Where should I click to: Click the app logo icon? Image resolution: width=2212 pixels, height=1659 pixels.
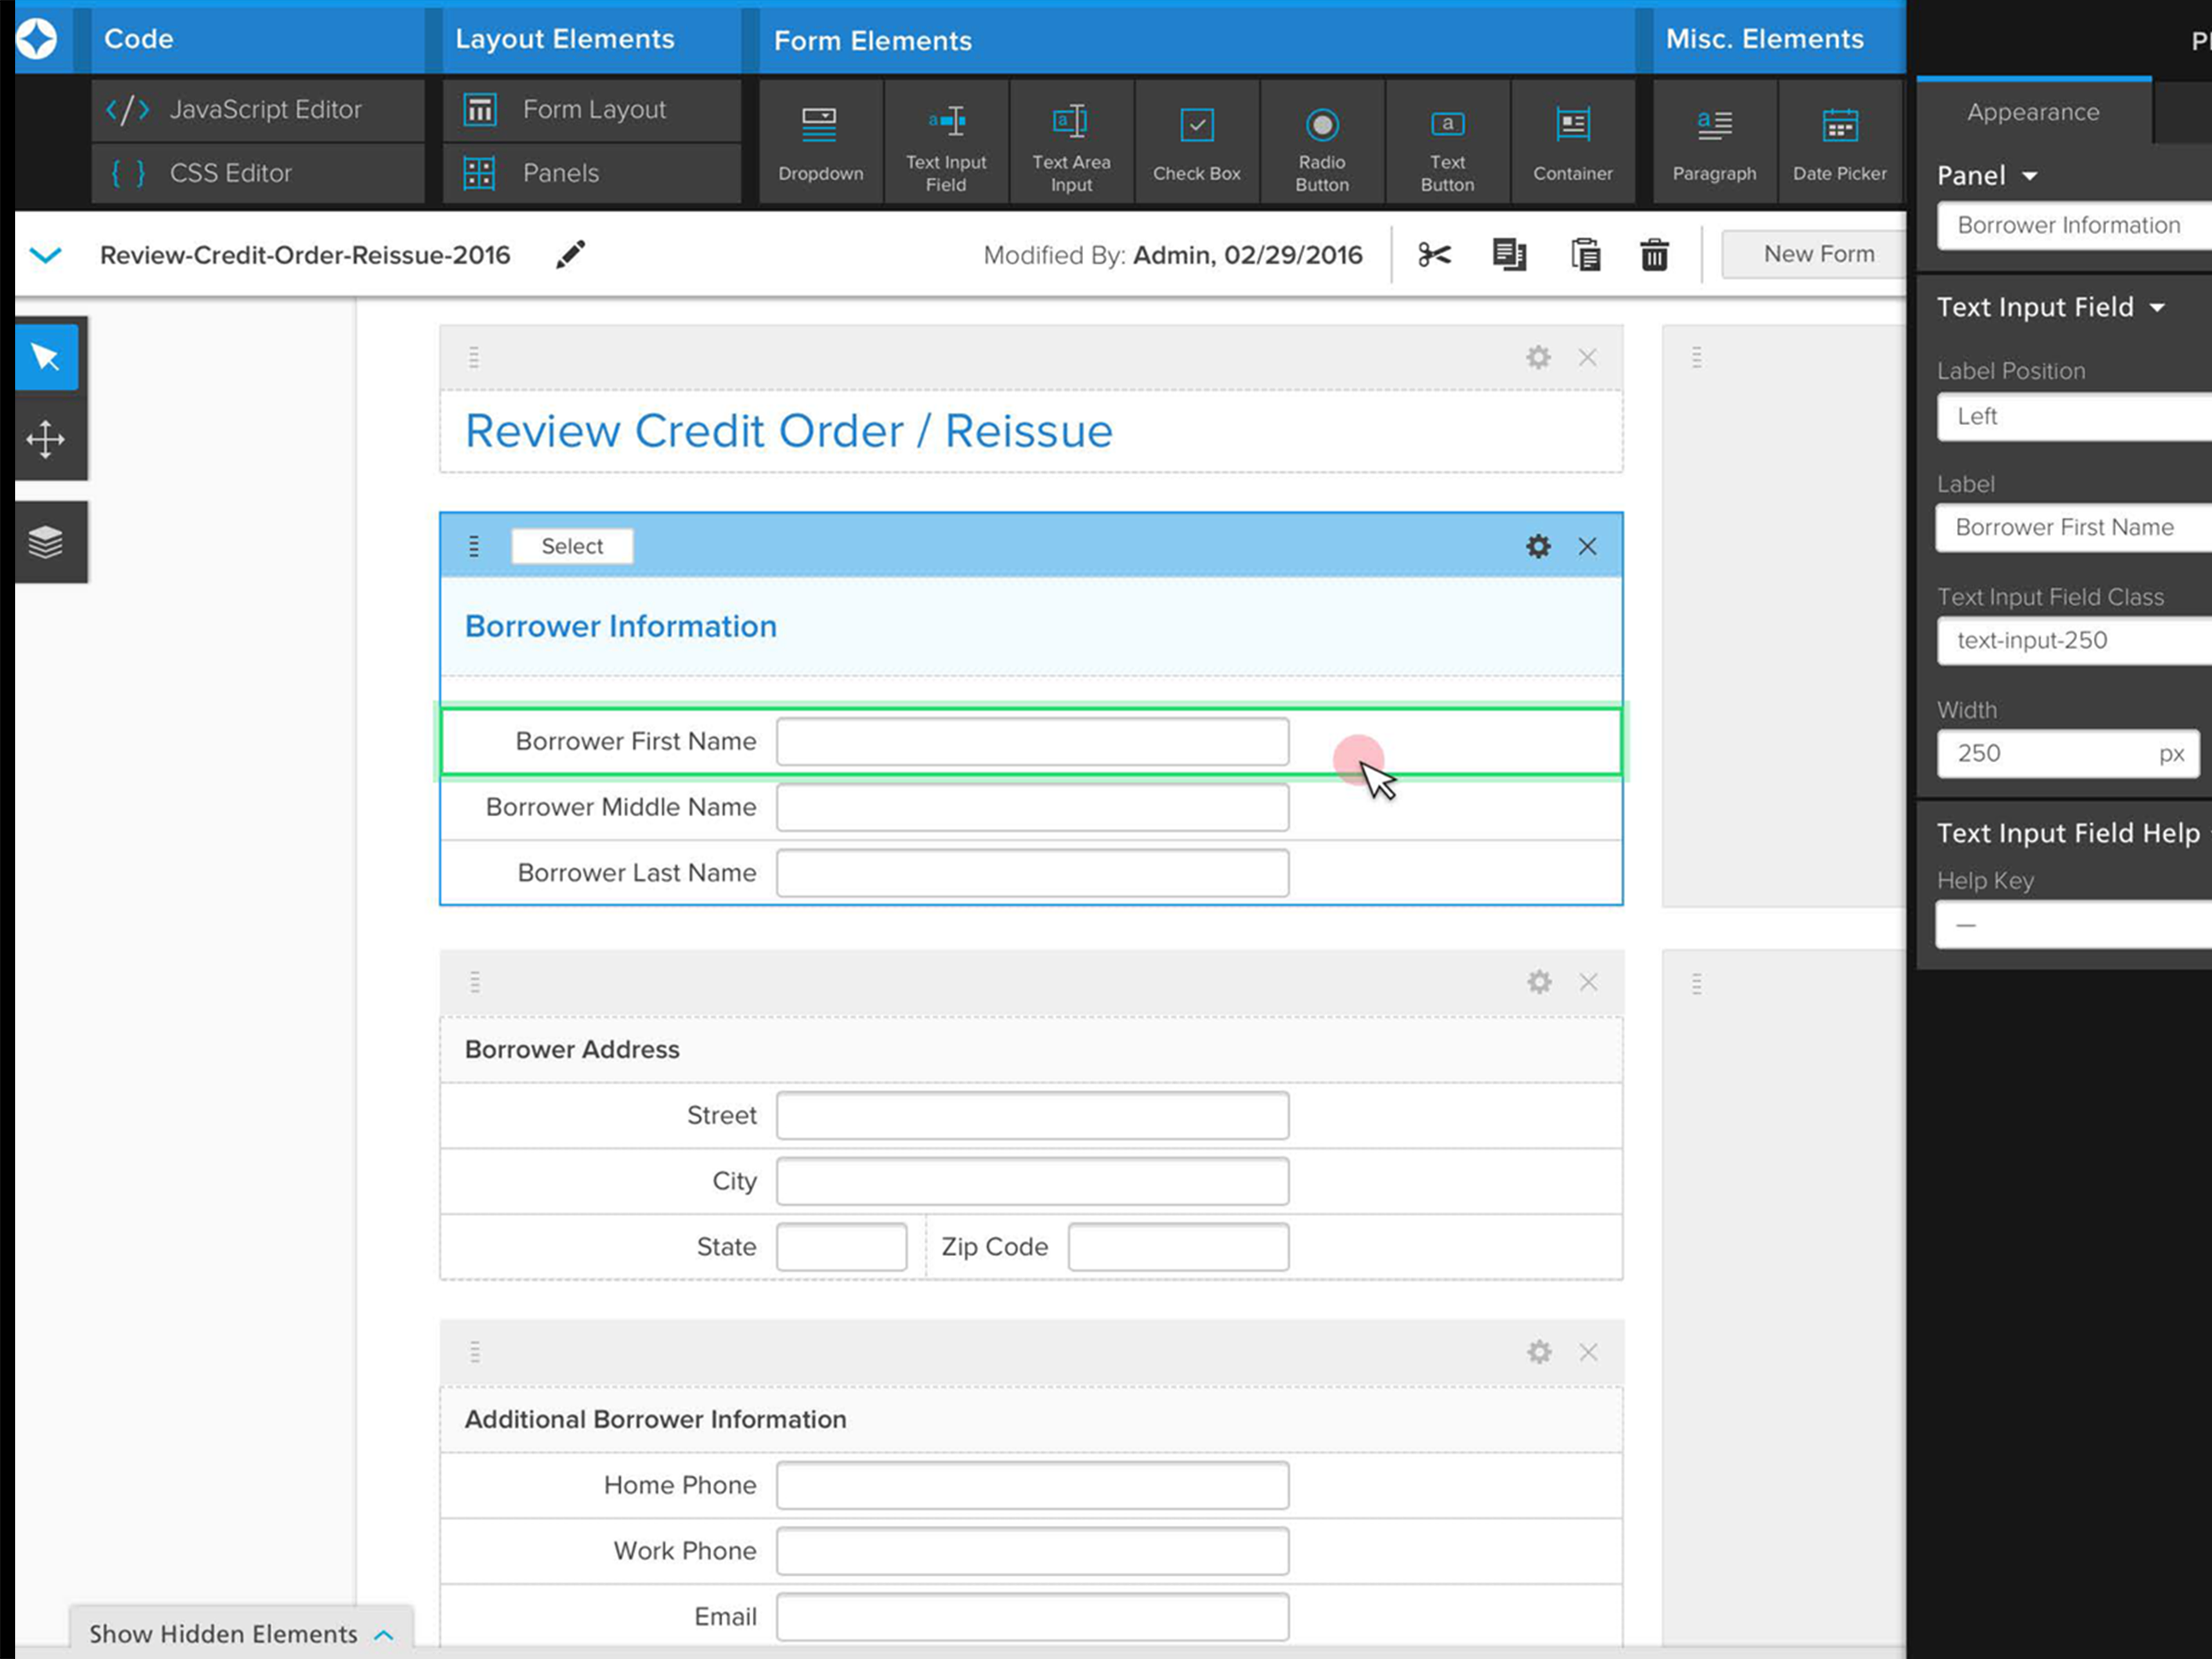tap(37, 39)
